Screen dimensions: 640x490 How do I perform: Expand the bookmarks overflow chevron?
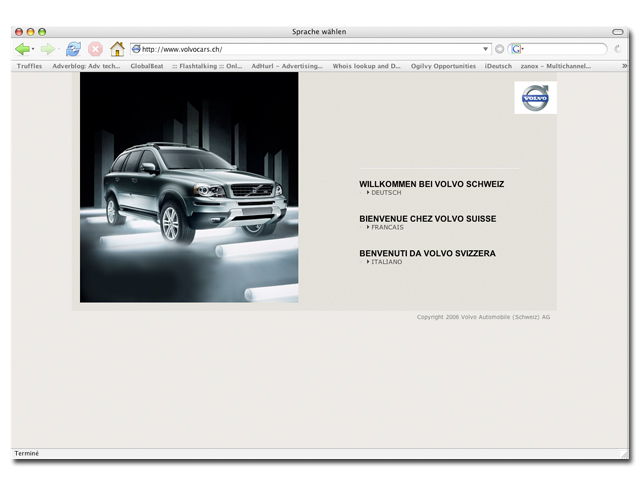click(x=625, y=66)
